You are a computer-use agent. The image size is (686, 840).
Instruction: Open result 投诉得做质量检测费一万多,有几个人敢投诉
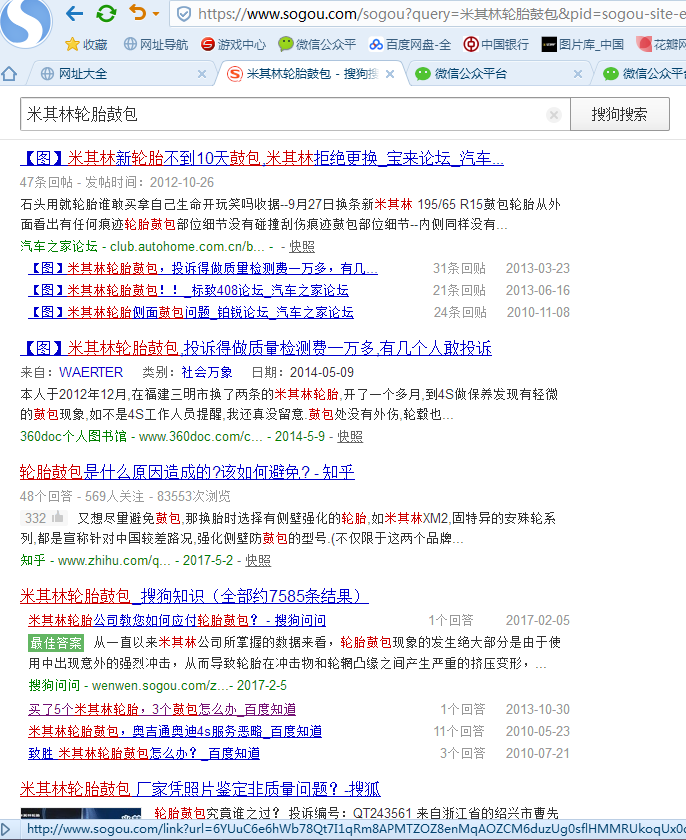point(256,348)
